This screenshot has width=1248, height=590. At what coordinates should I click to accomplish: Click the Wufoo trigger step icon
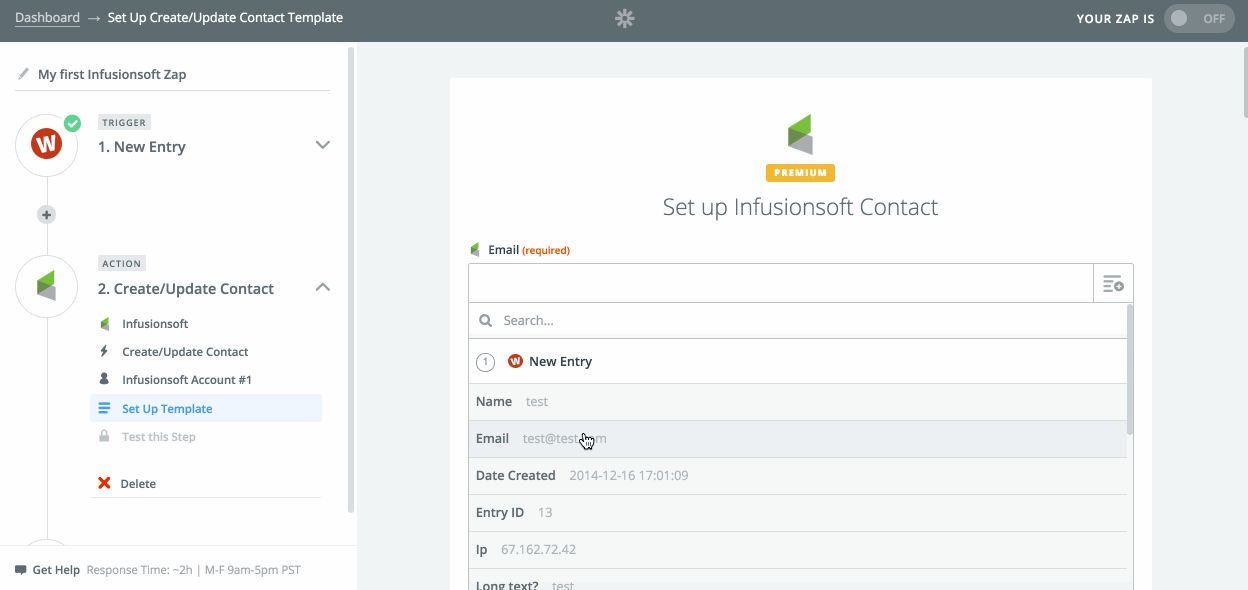pyautogui.click(x=46, y=145)
